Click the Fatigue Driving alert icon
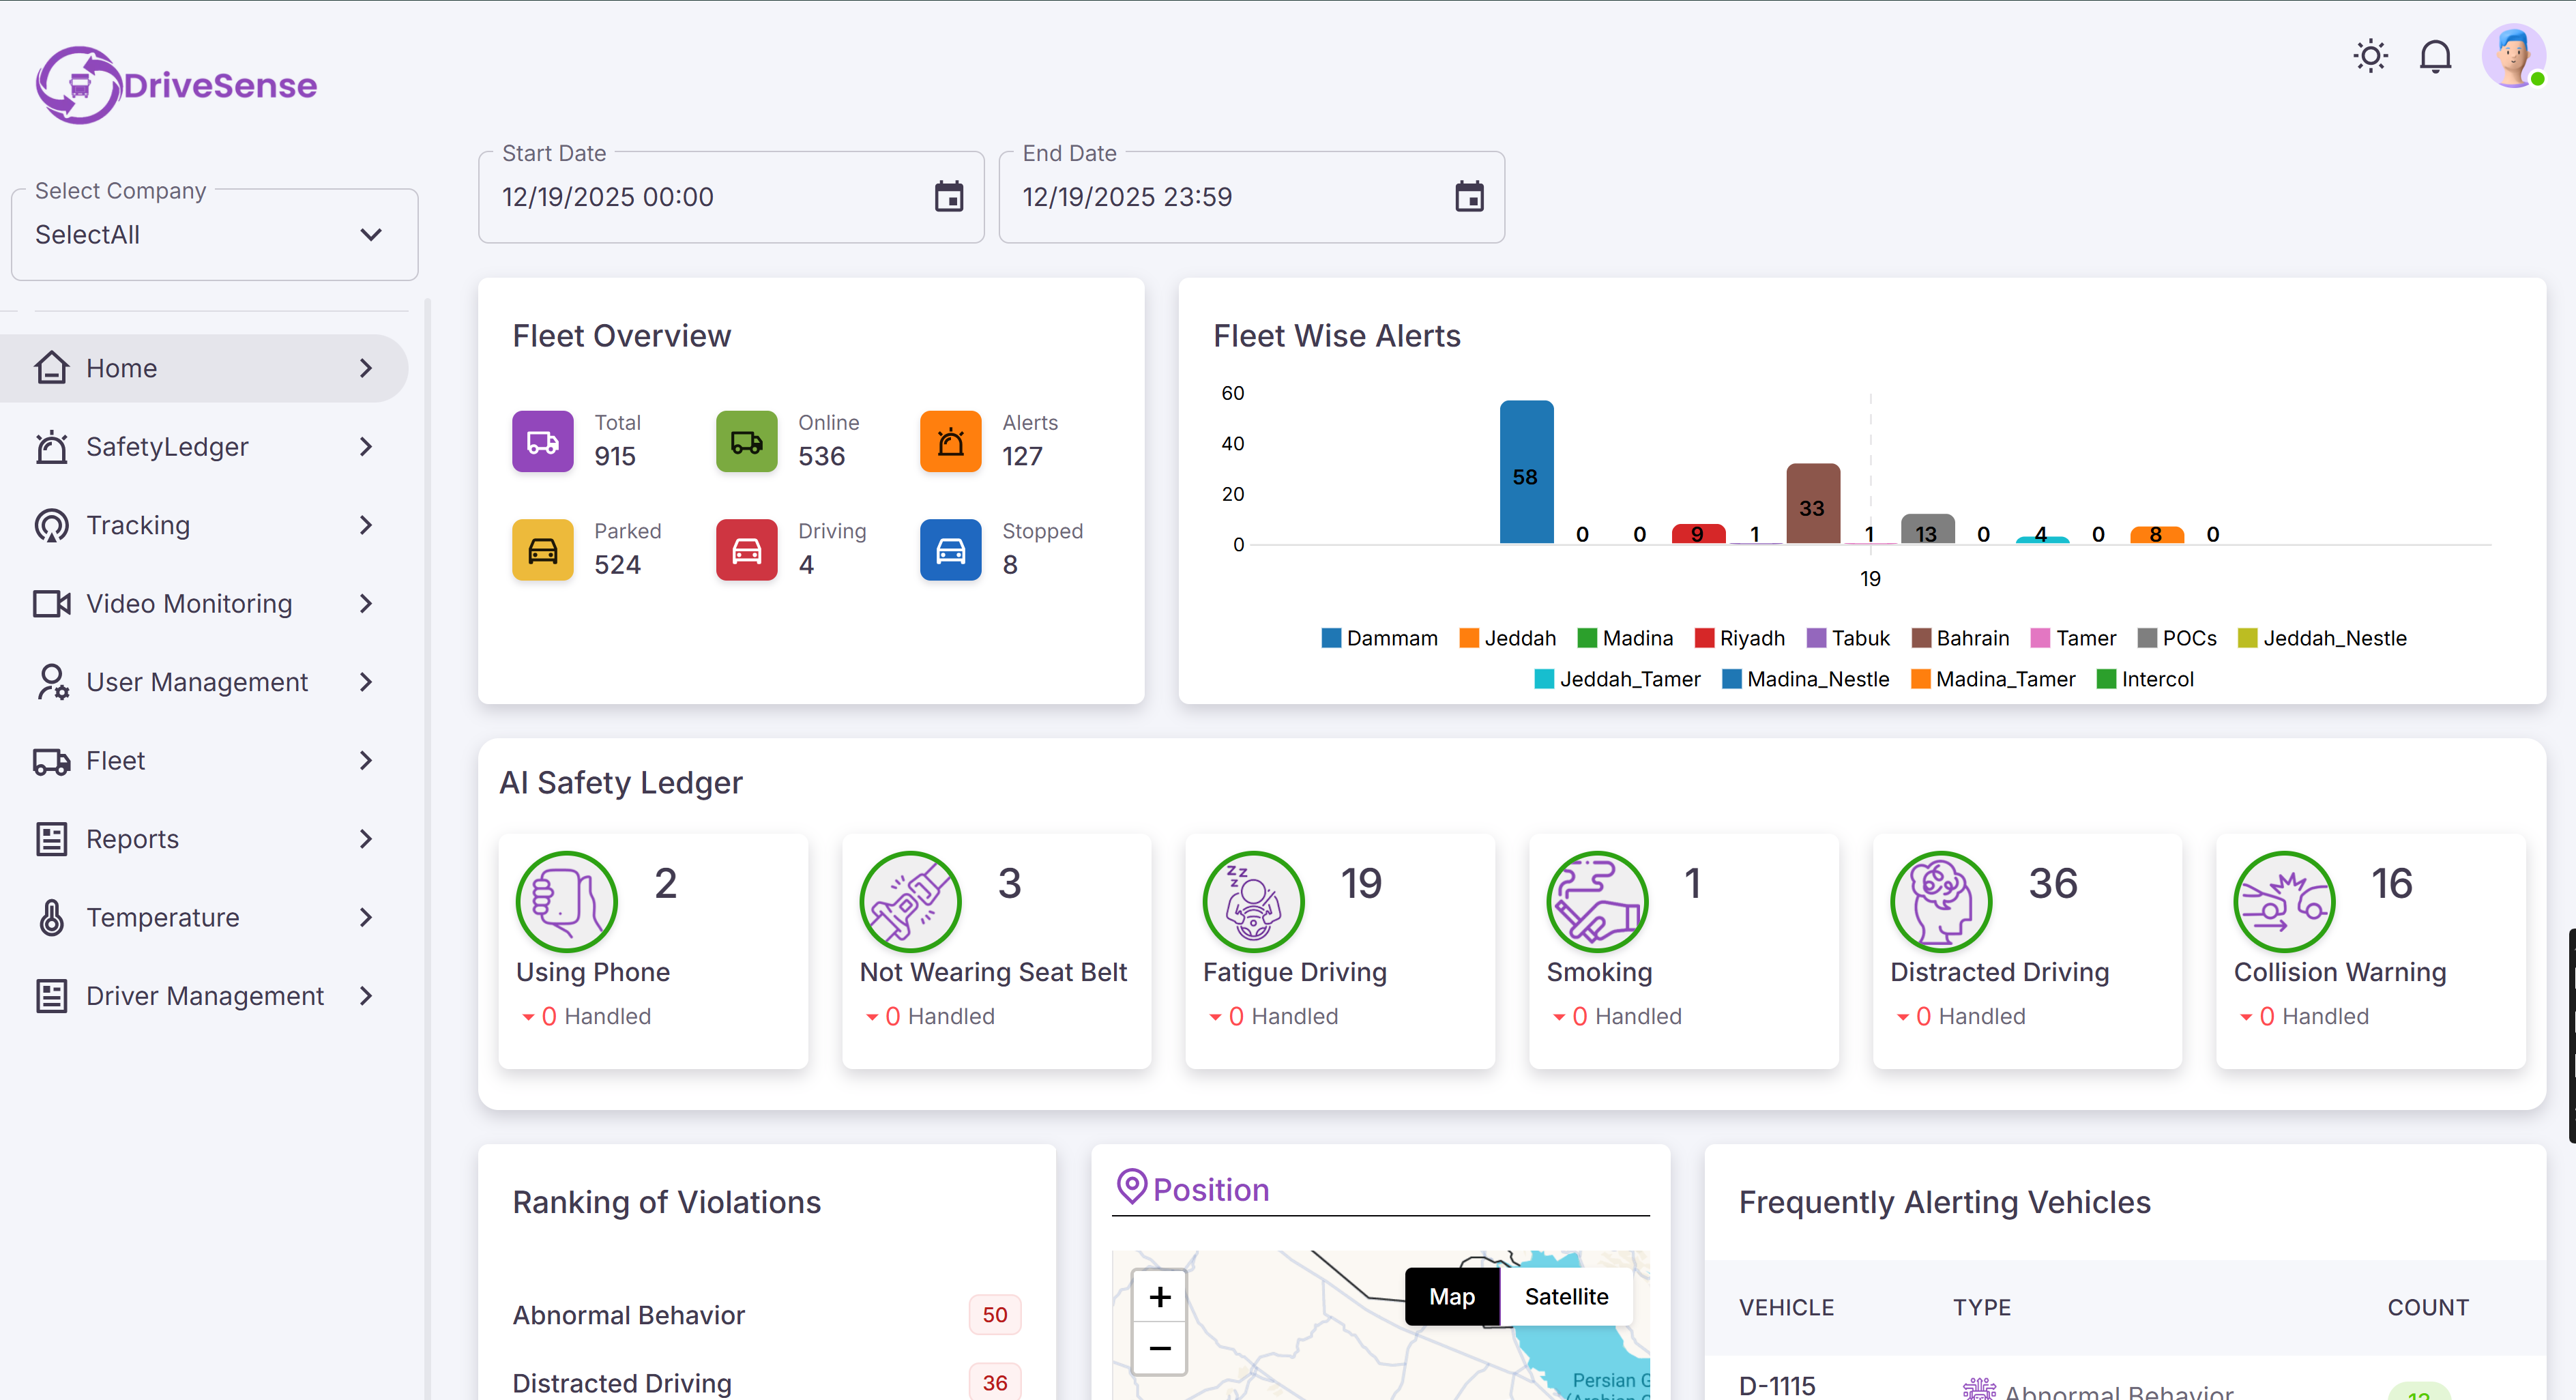 tap(1253, 901)
